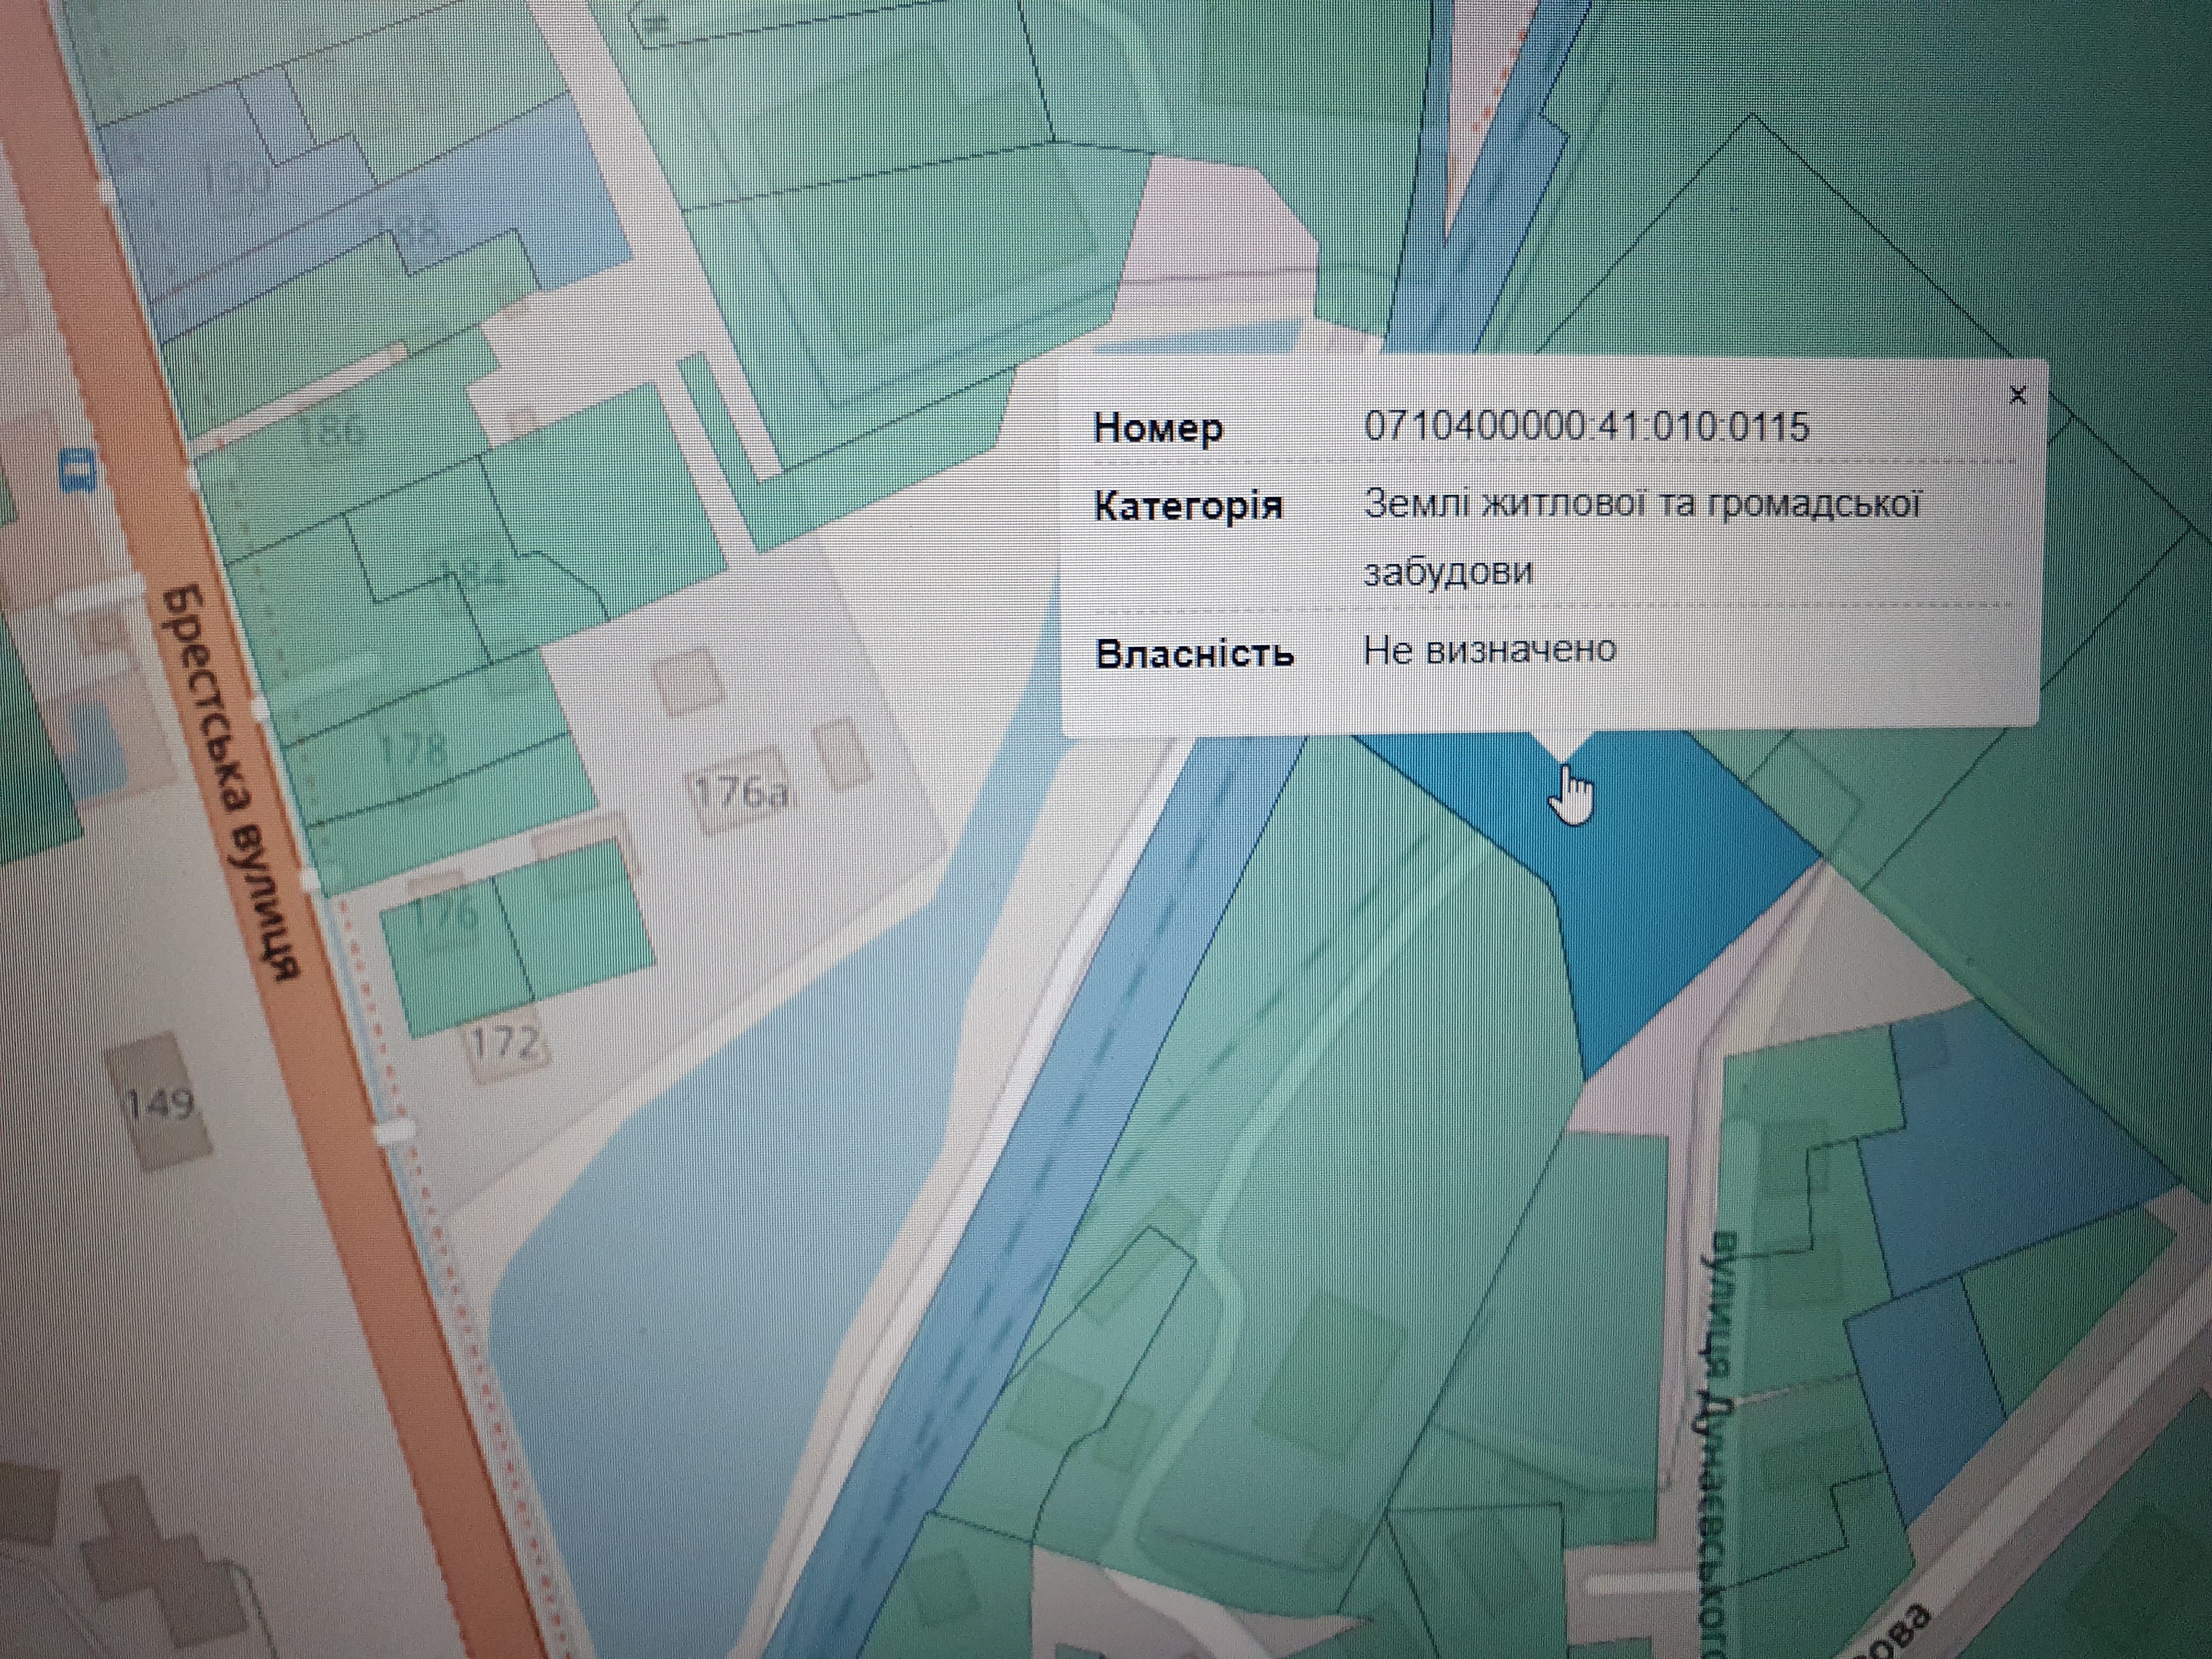This screenshot has height=1659, width=2212.
Task: Click the blue parcel labeled 190
Action: coord(235,180)
